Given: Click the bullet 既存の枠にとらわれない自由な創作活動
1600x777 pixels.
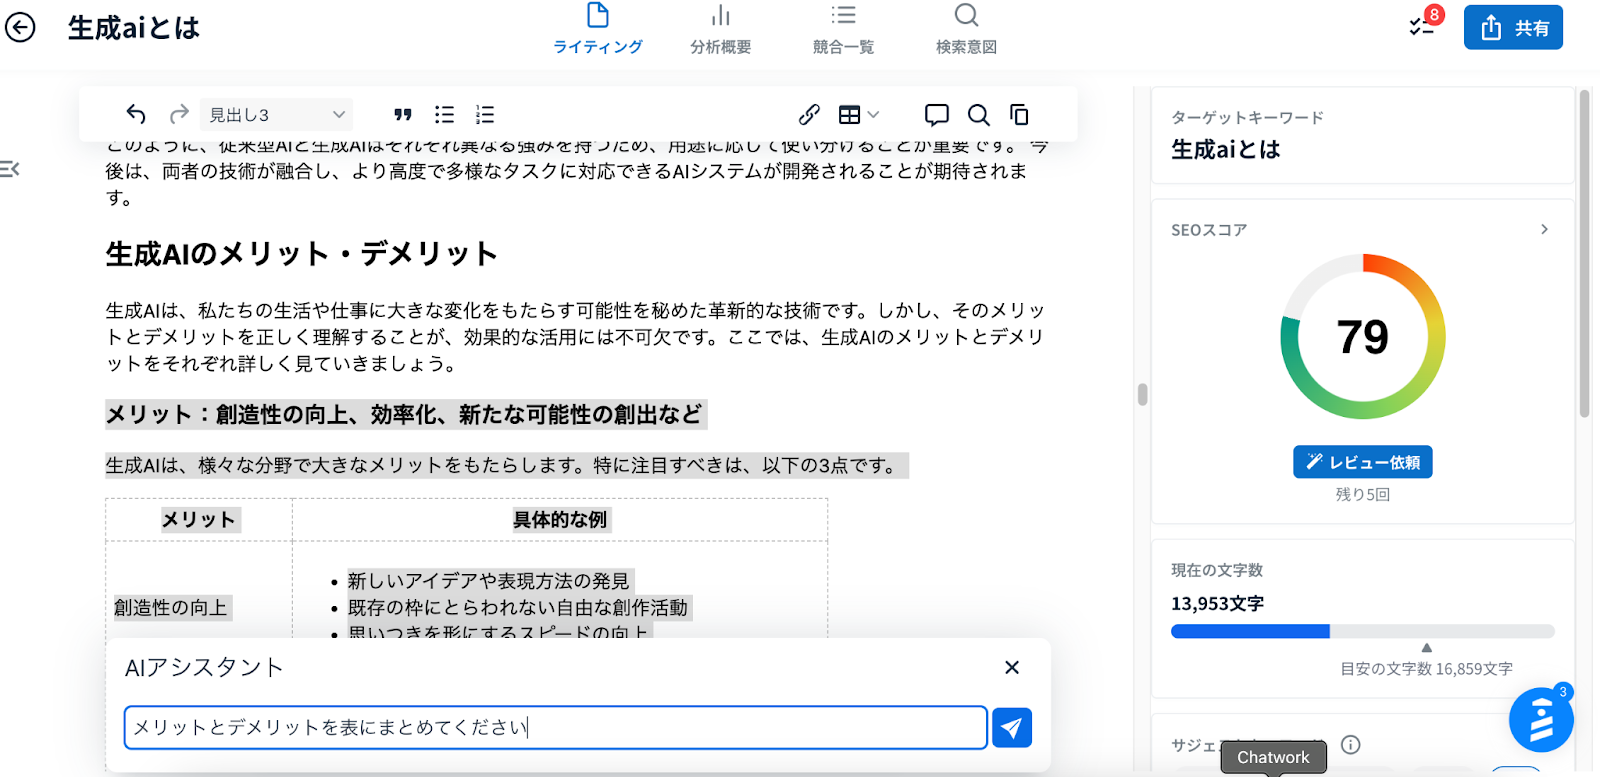Looking at the screenshot, I should [518, 607].
